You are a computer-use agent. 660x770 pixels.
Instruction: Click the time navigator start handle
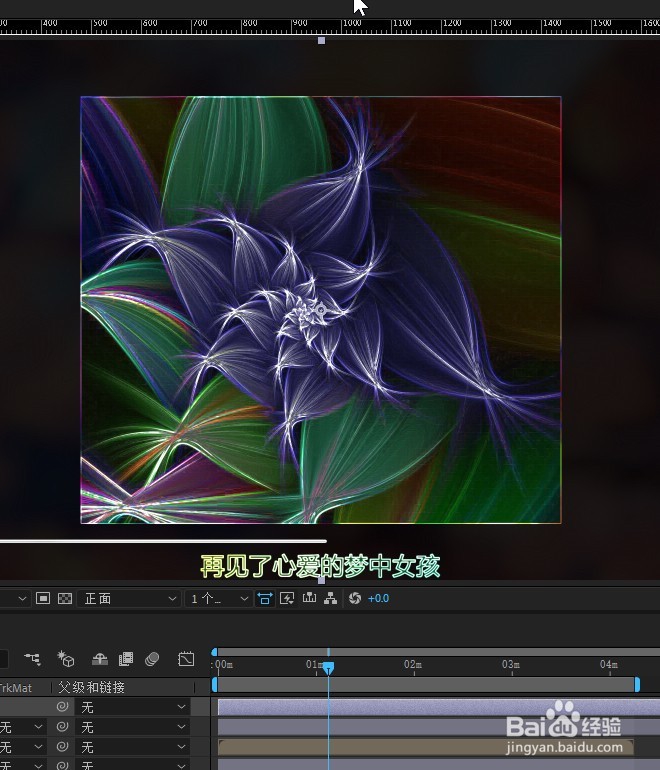(x=214, y=652)
